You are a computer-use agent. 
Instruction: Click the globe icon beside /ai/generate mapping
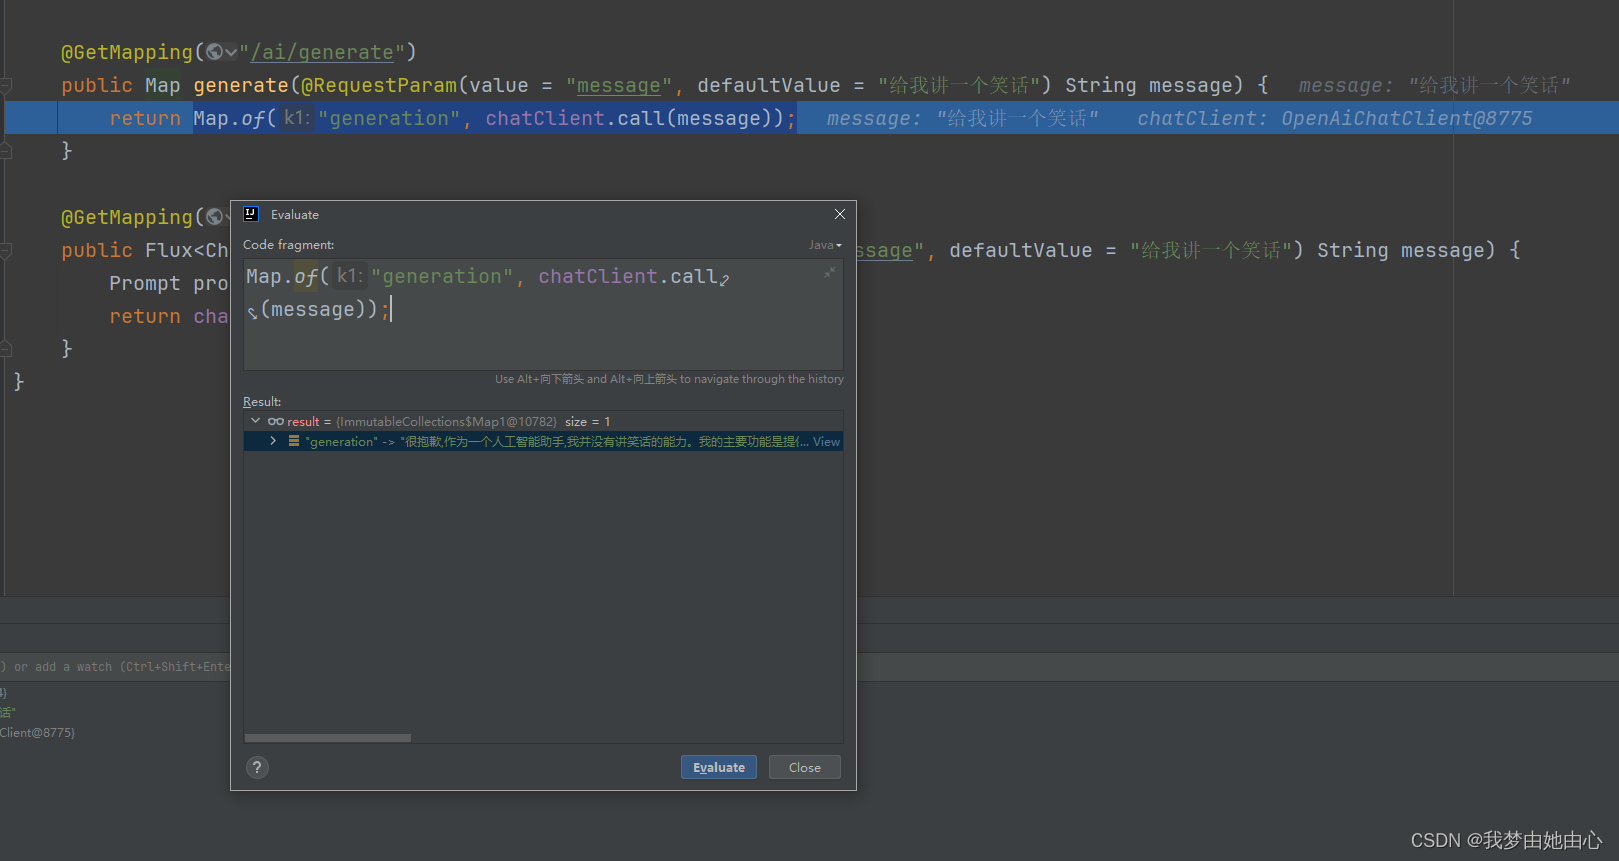(x=215, y=52)
